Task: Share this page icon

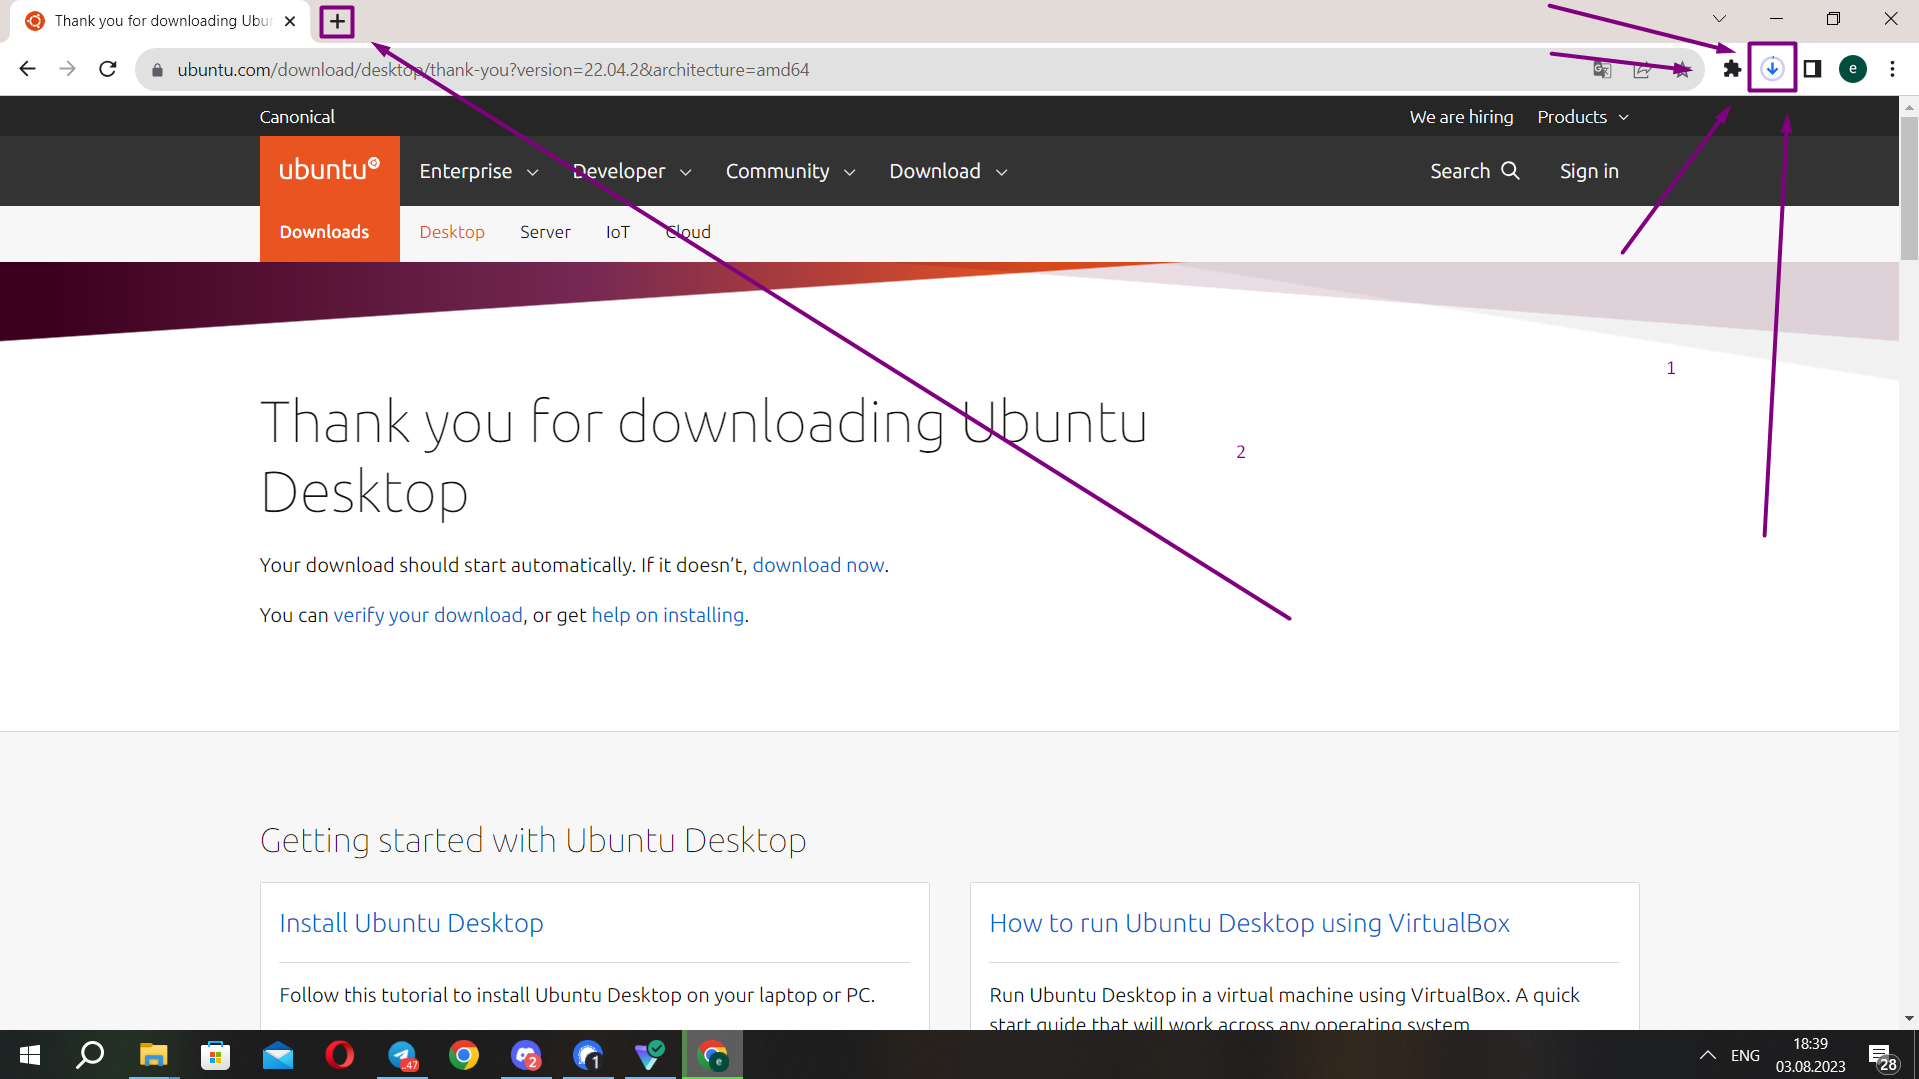Action: pos(1642,69)
